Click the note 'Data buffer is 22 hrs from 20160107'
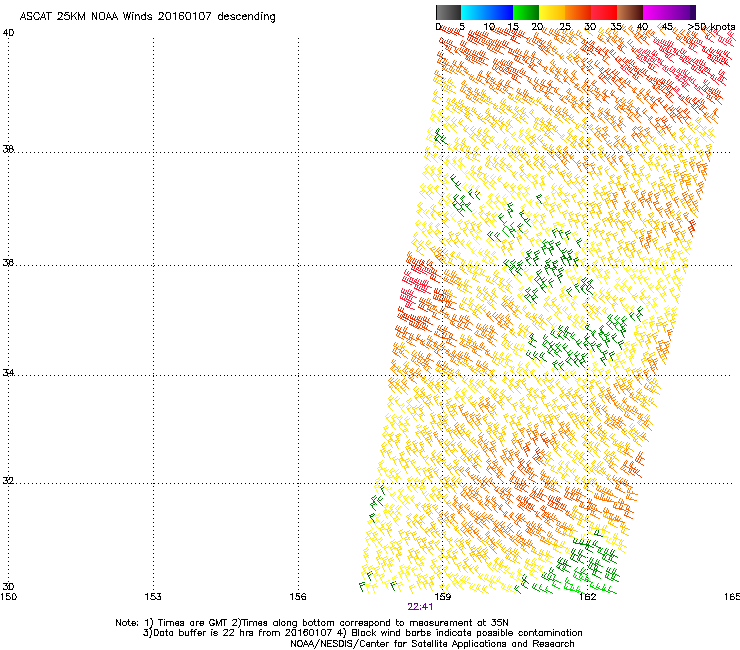Viewport: 740px width, 650px height. click(243, 633)
